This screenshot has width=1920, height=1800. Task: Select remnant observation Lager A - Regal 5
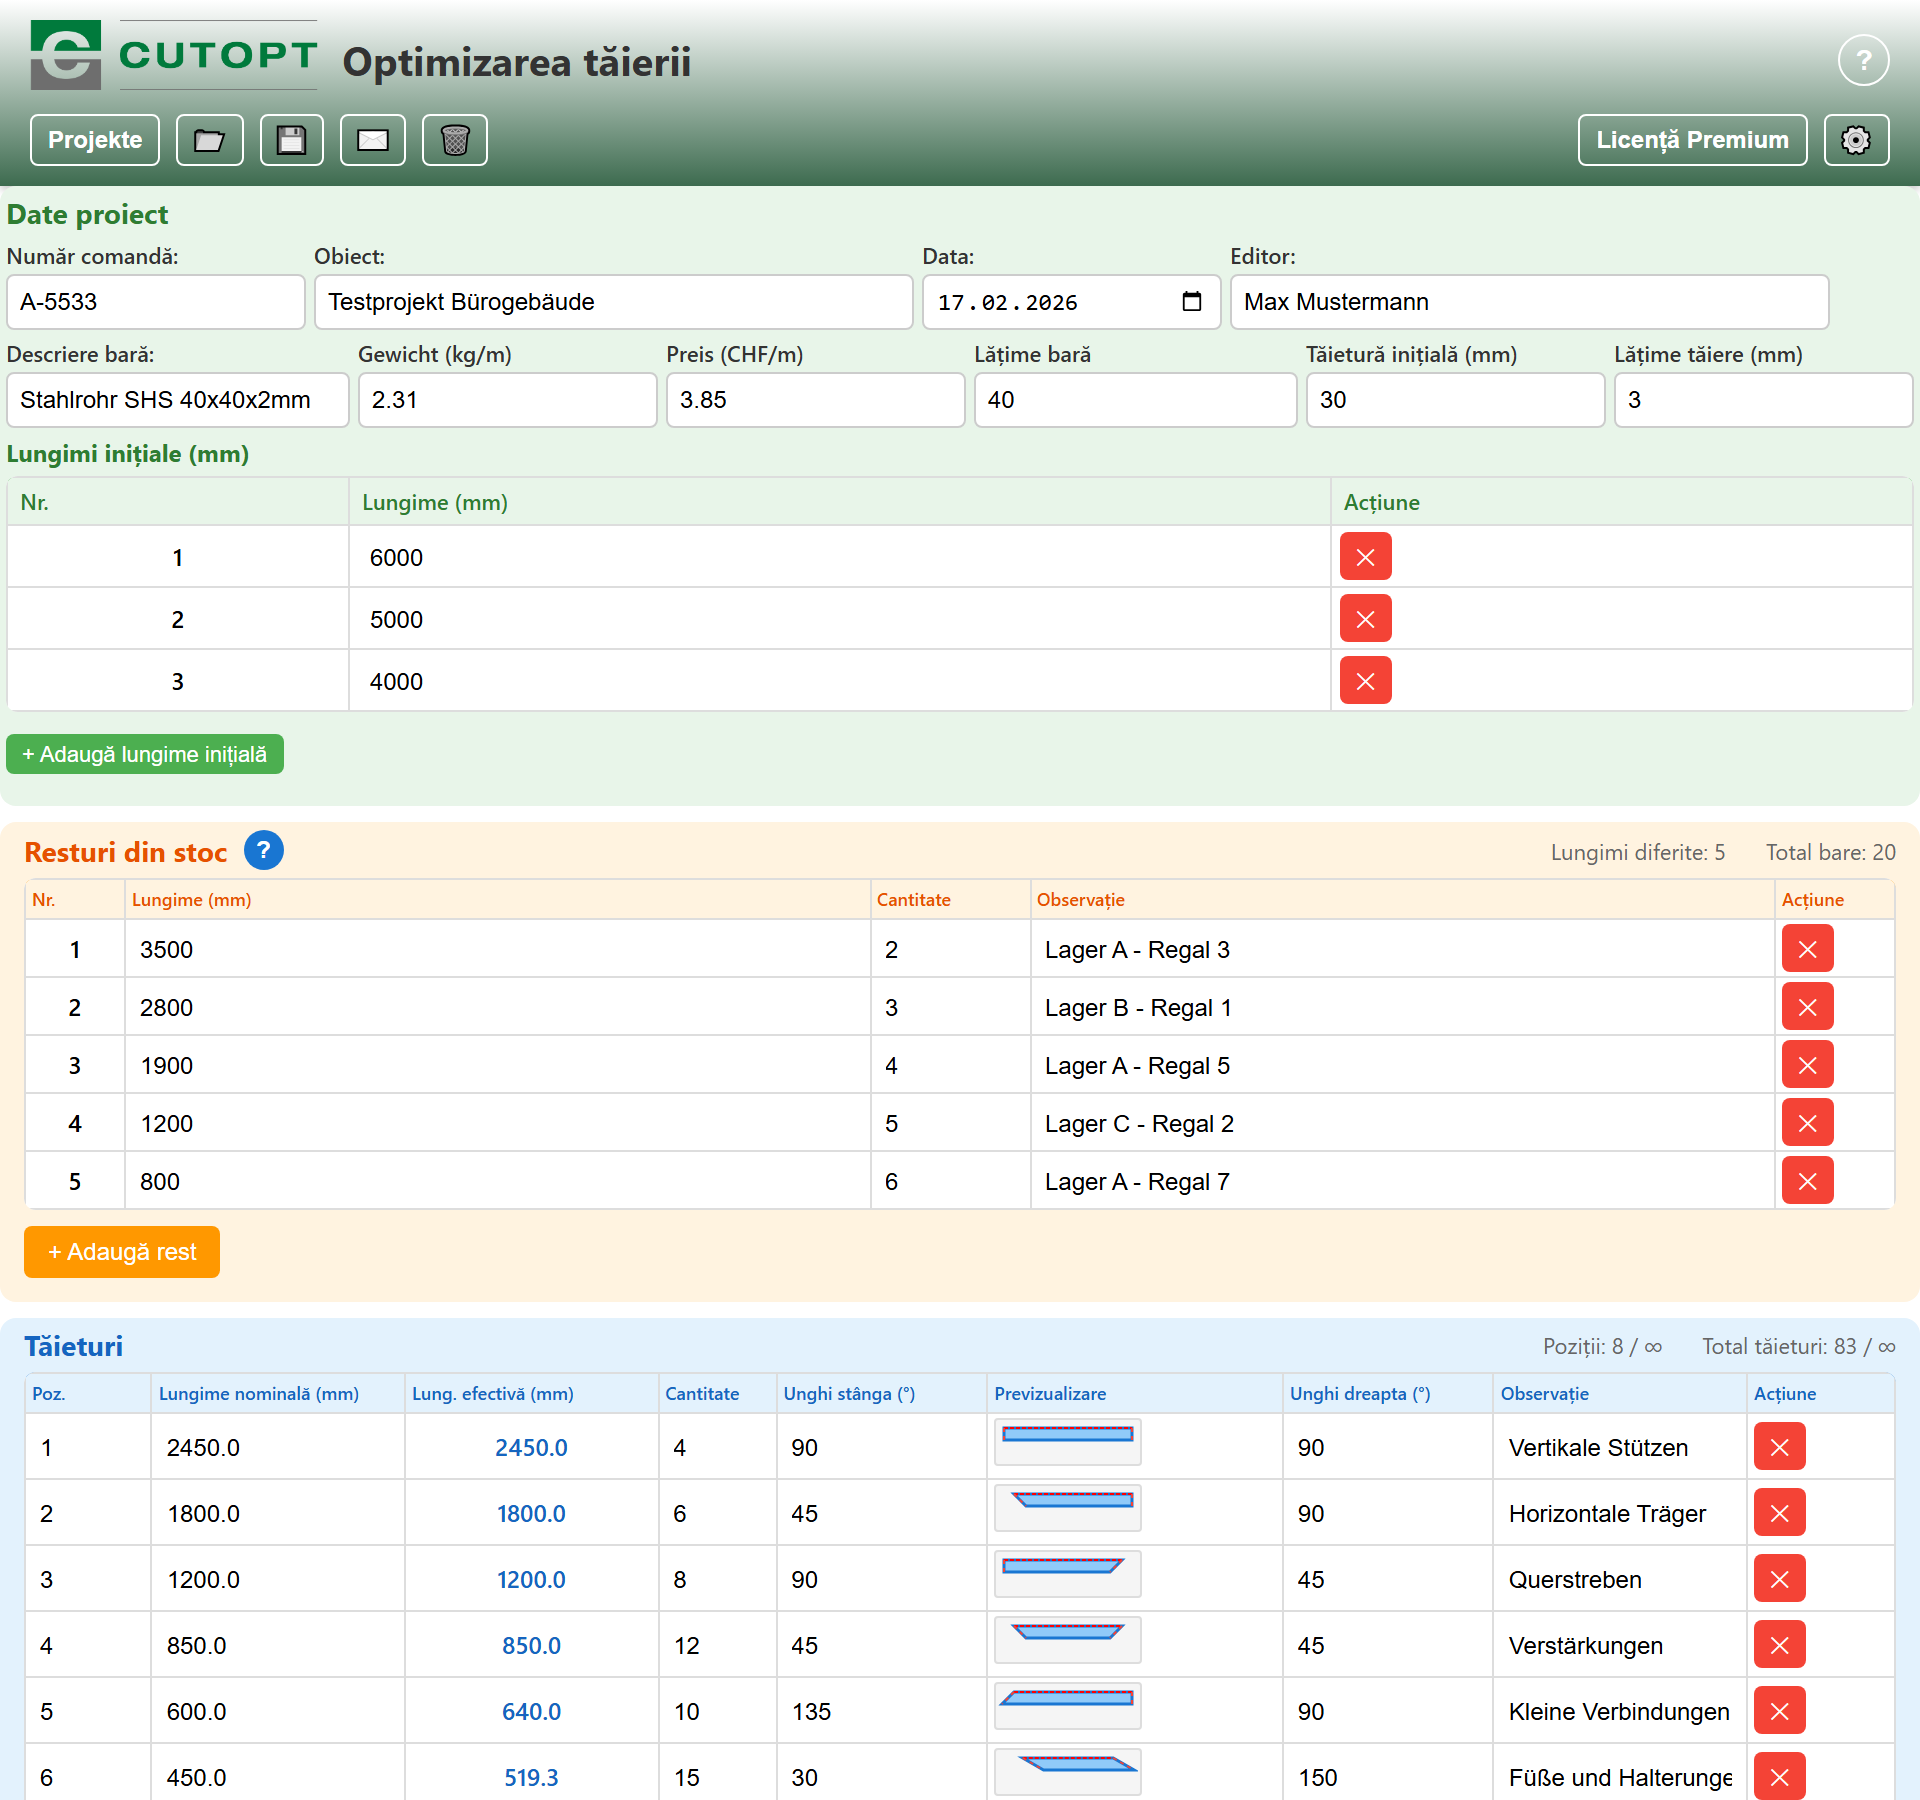[x=1403, y=1065]
